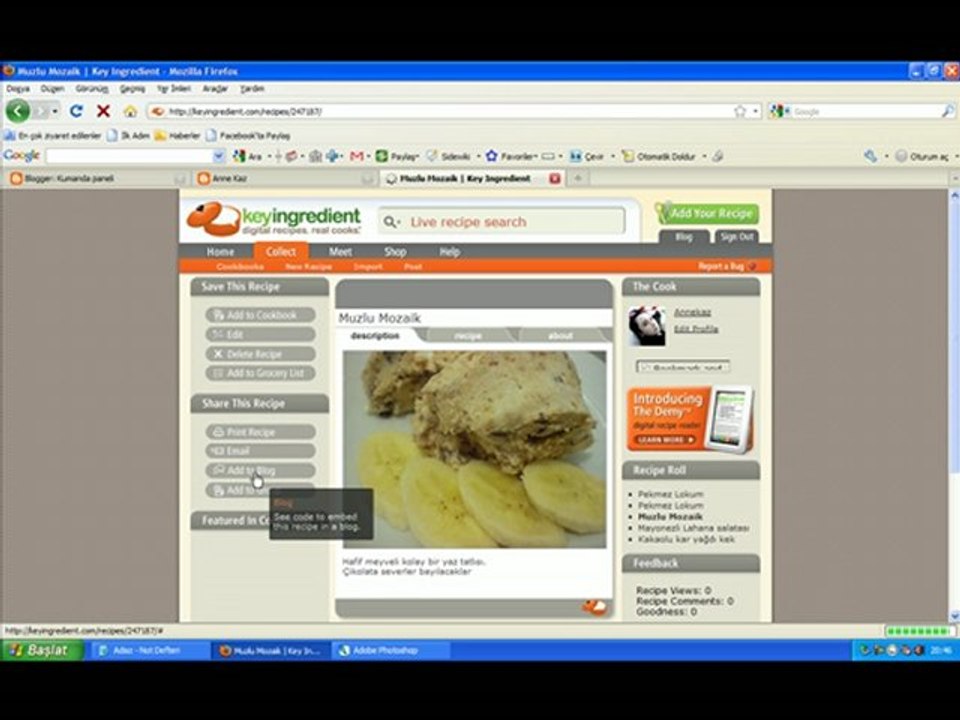960x720 pixels.
Task: Click the Çevir translate icon
Action: point(575,156)
